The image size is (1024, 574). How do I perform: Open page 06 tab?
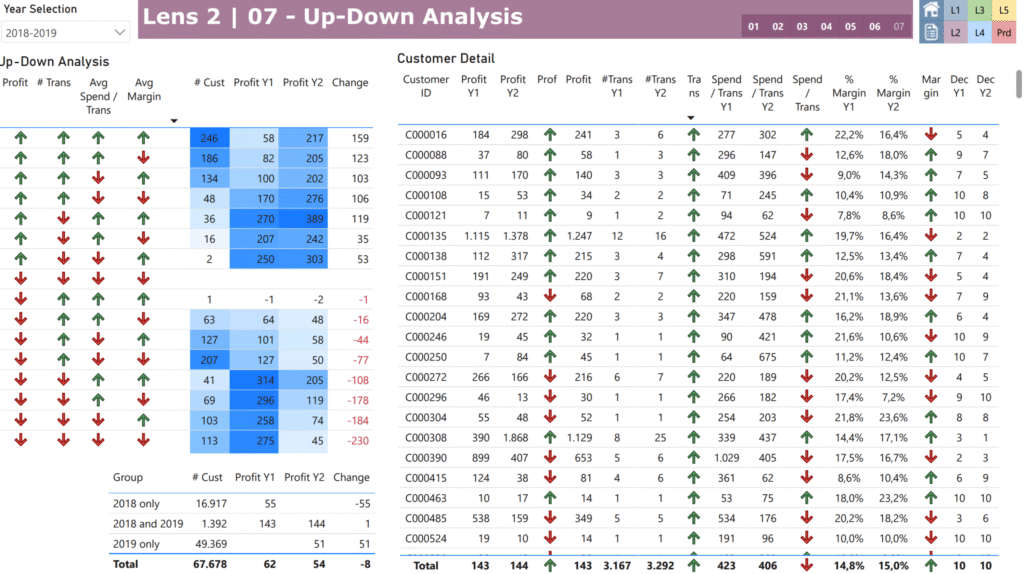tap(874, 27)
